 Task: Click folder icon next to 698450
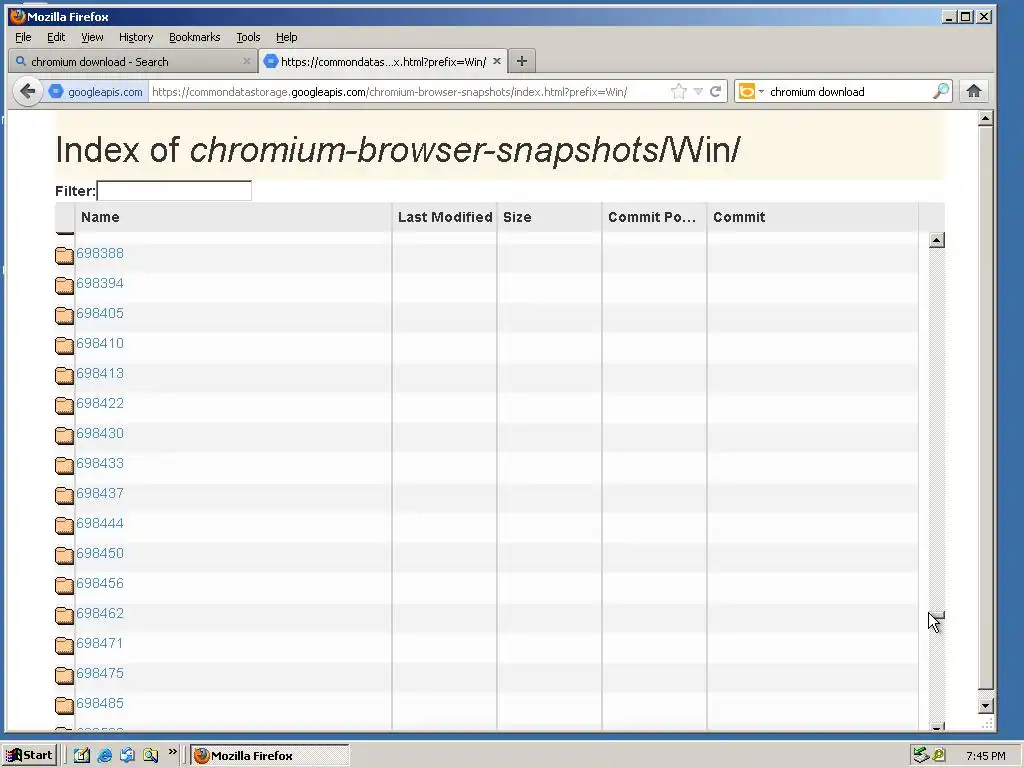coord(64,555)
